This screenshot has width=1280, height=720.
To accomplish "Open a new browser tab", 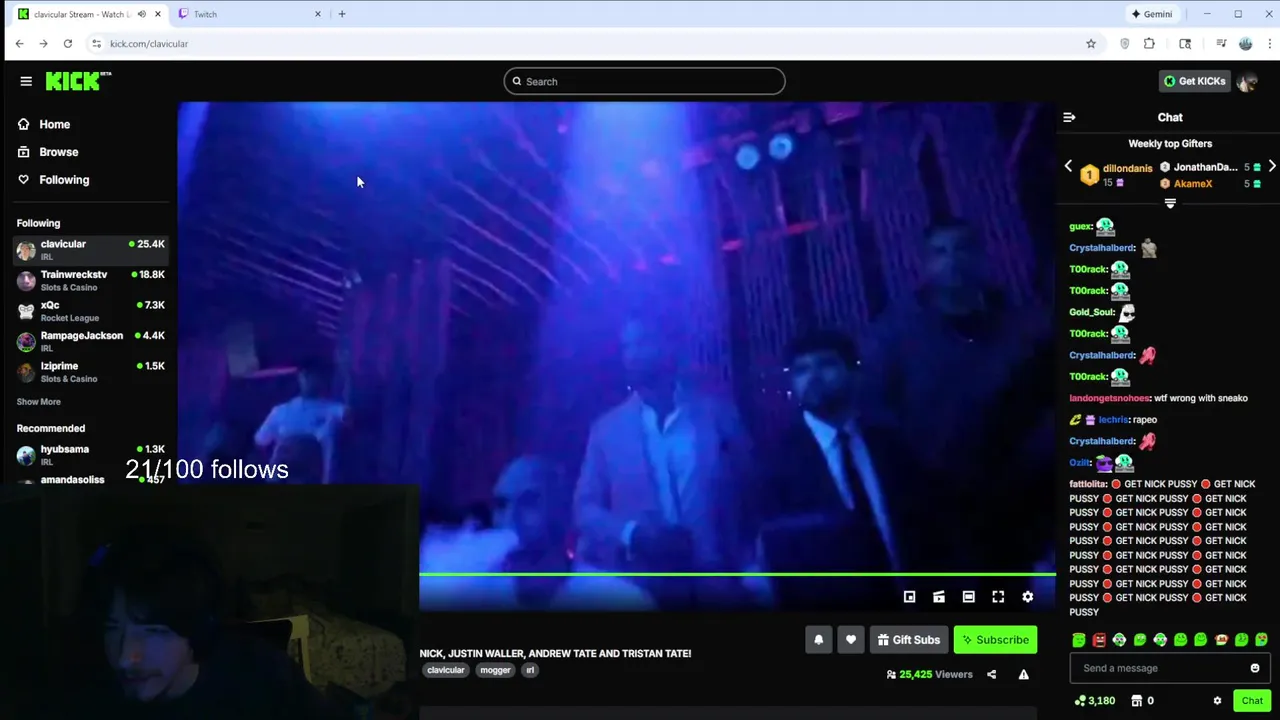I will (342, 14).
